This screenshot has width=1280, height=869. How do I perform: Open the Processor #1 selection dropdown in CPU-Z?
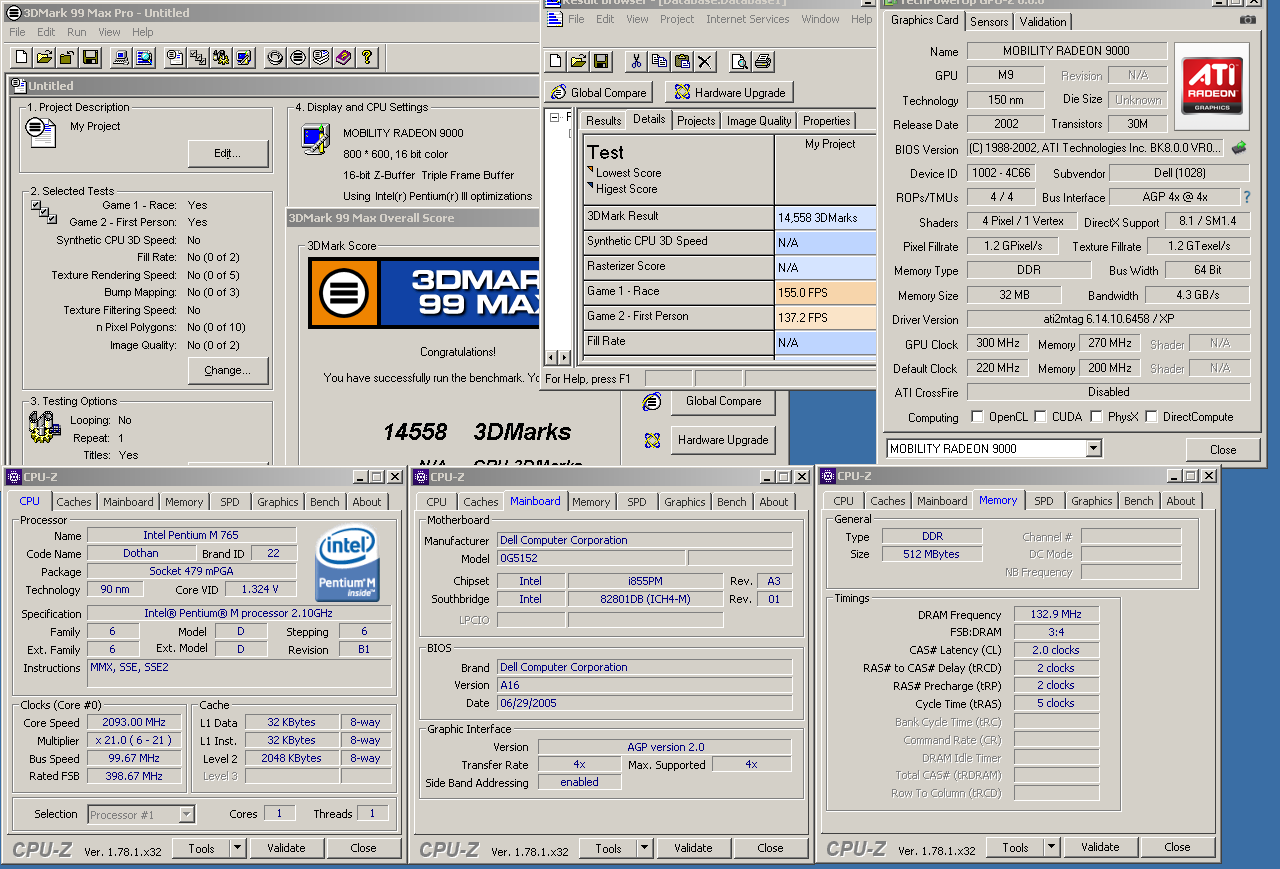[x=186, y=814]
